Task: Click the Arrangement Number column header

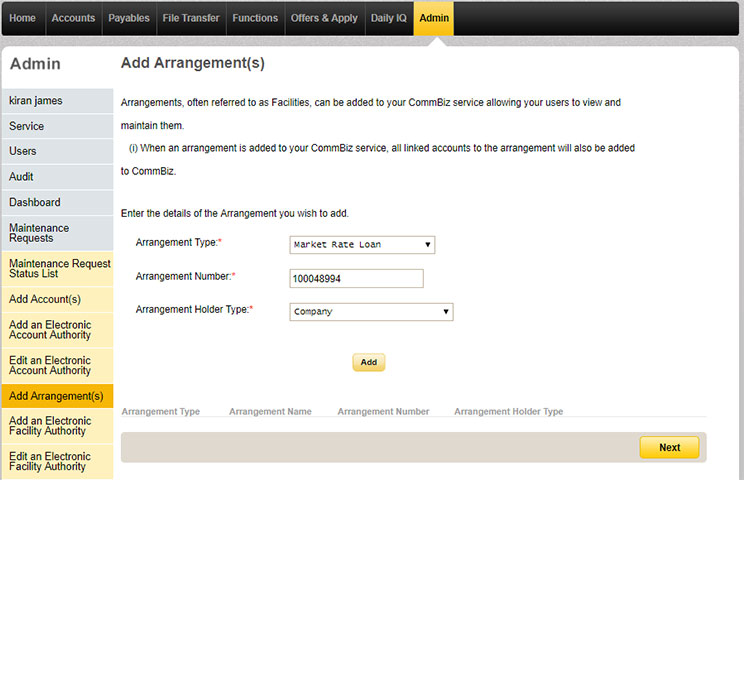Action: click(x=383, y=411)
